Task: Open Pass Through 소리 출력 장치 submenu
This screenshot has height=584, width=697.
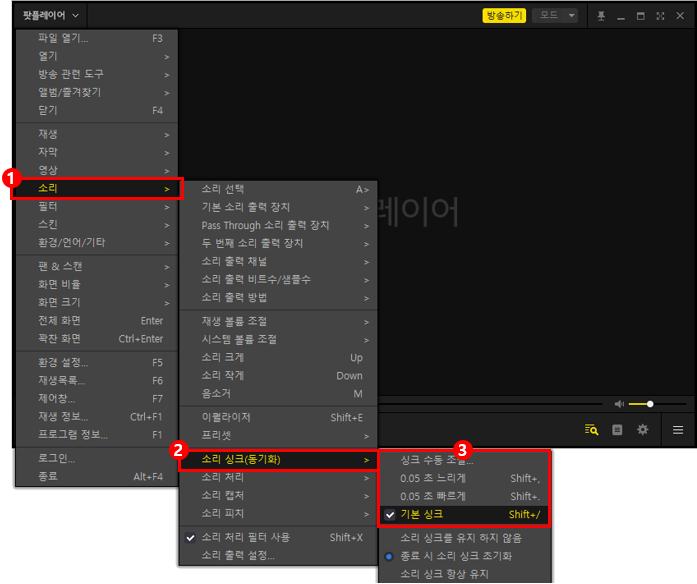Action: click(278, 226)
